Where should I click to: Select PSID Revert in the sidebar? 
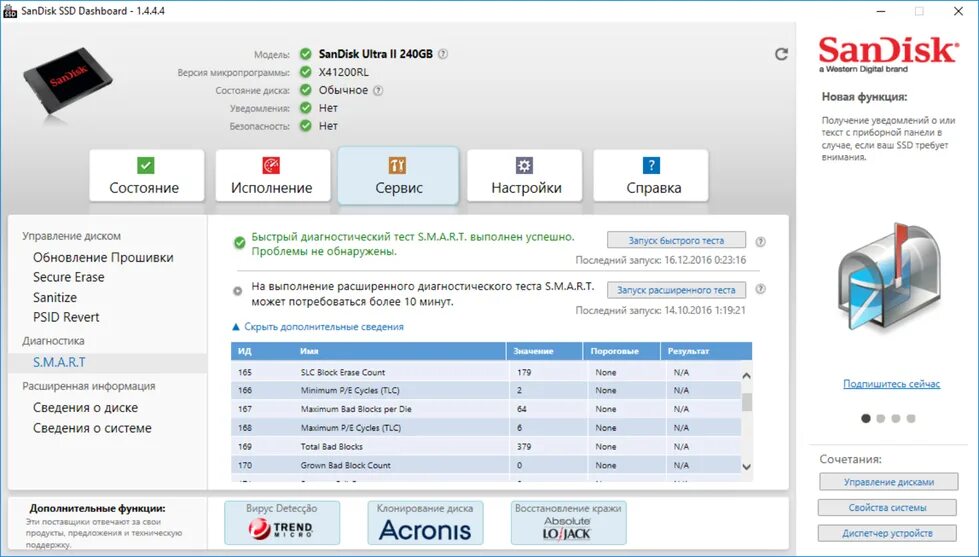coord(66,317)
